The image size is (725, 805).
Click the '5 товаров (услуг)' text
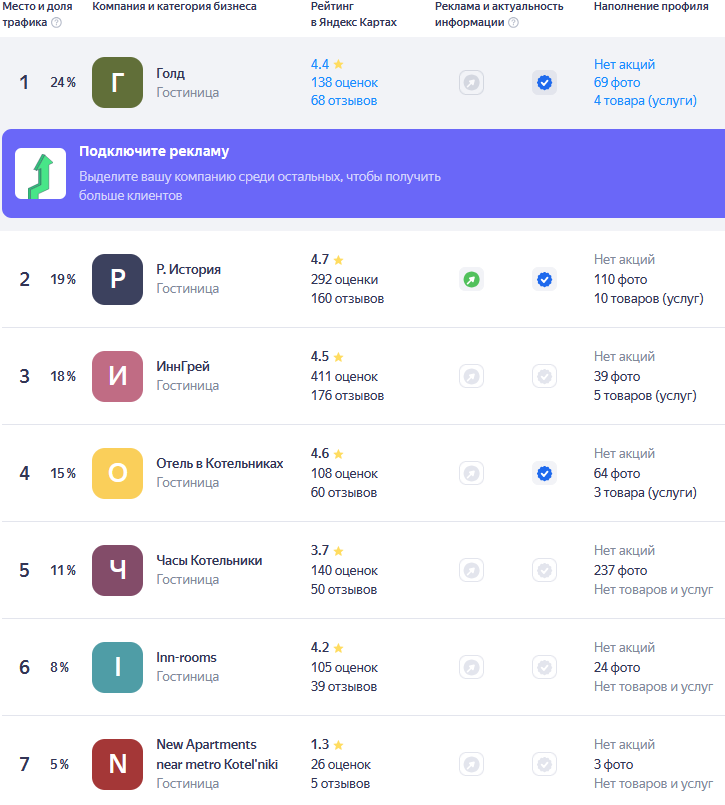coord(645,395)
